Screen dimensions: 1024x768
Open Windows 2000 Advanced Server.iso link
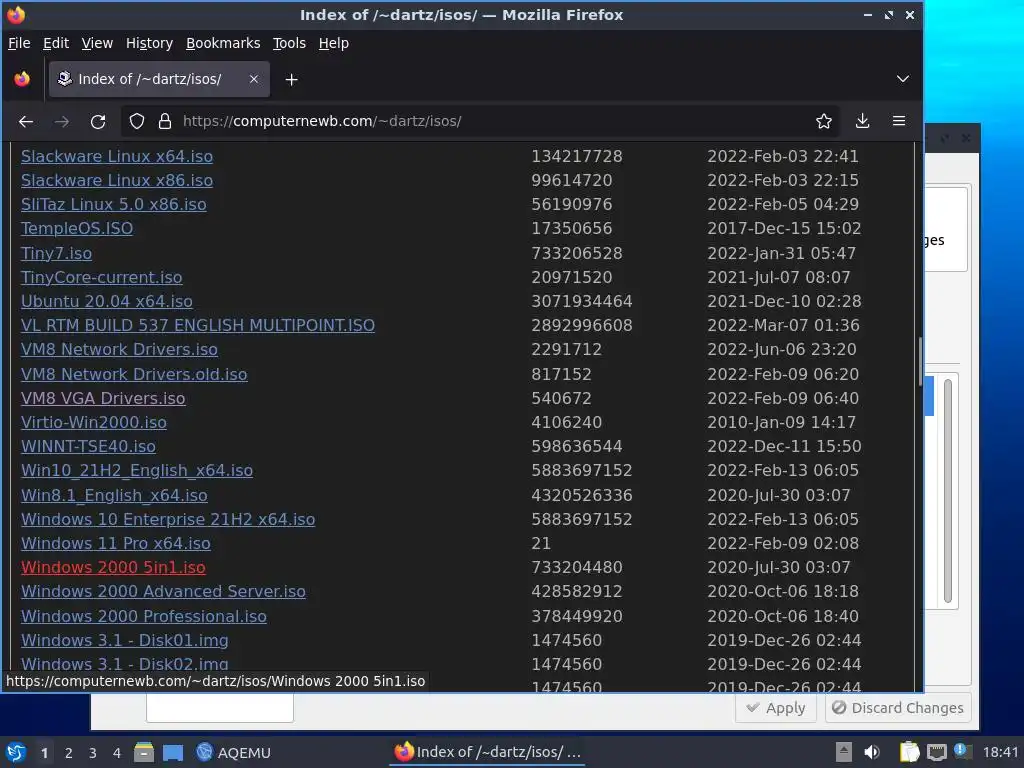(163, 592)
